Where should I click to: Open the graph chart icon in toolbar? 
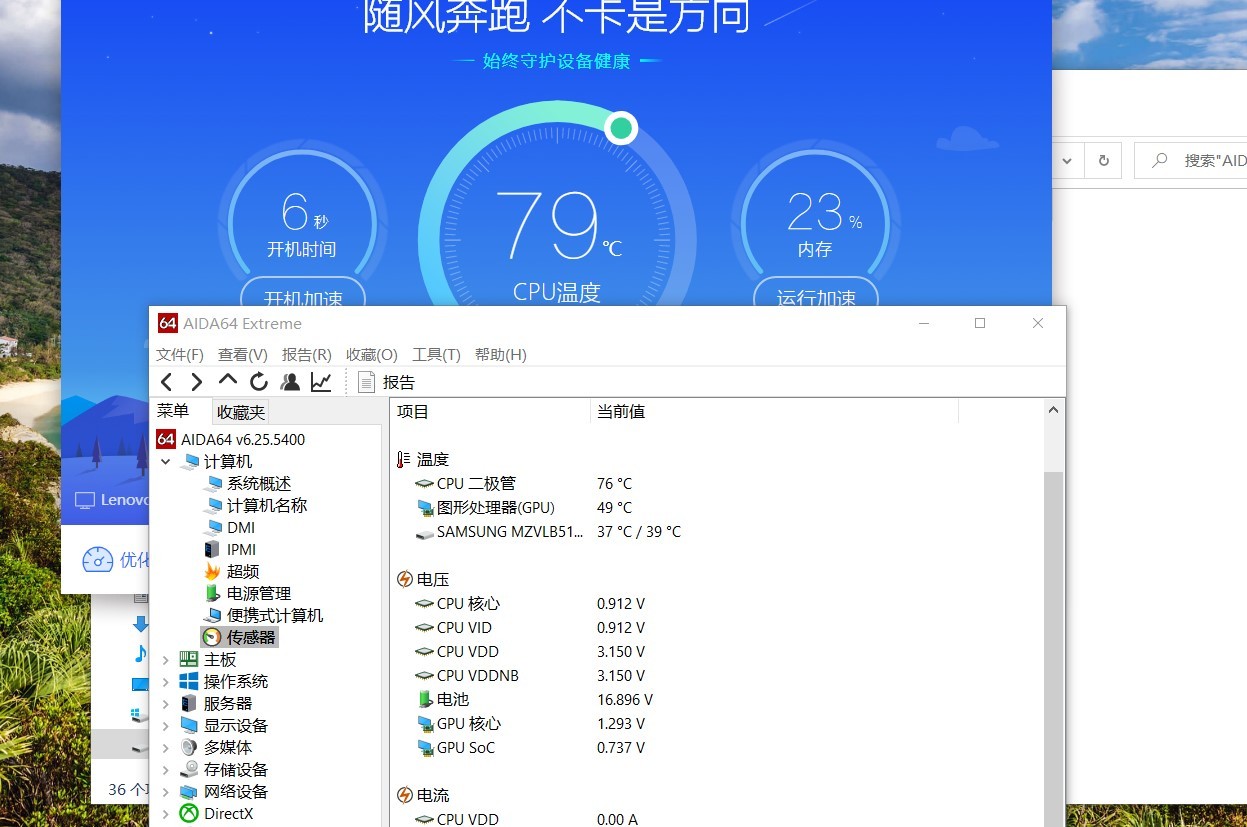click(x=321, y=381)
